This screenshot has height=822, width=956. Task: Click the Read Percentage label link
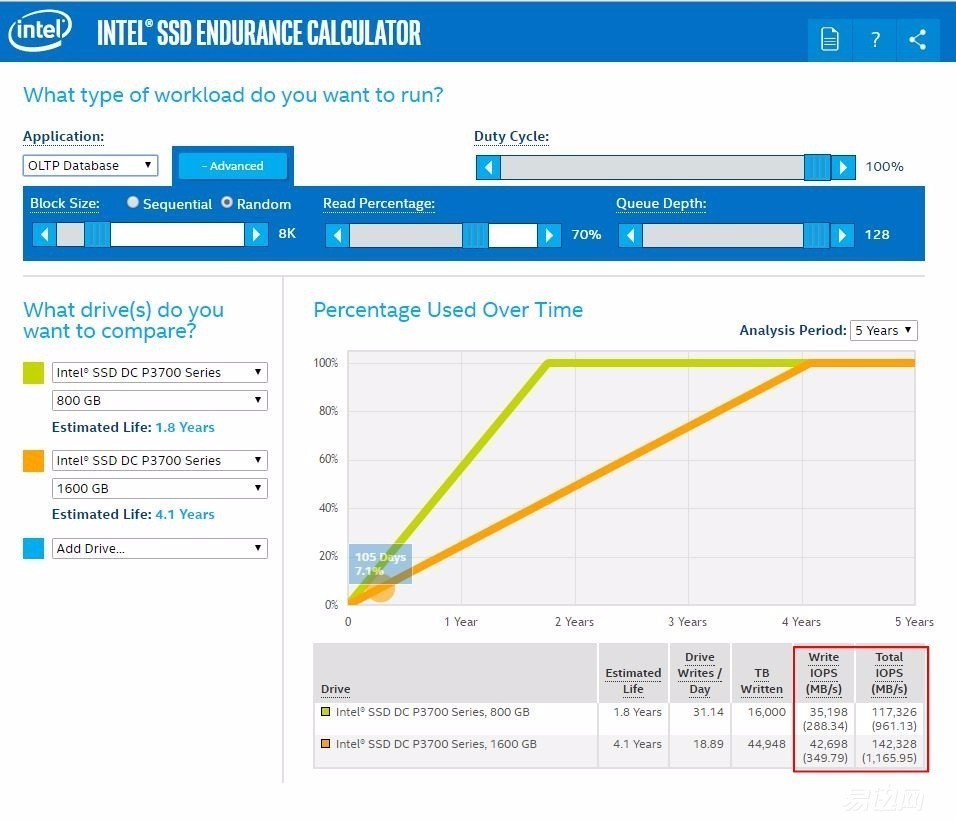coord(379,204)
